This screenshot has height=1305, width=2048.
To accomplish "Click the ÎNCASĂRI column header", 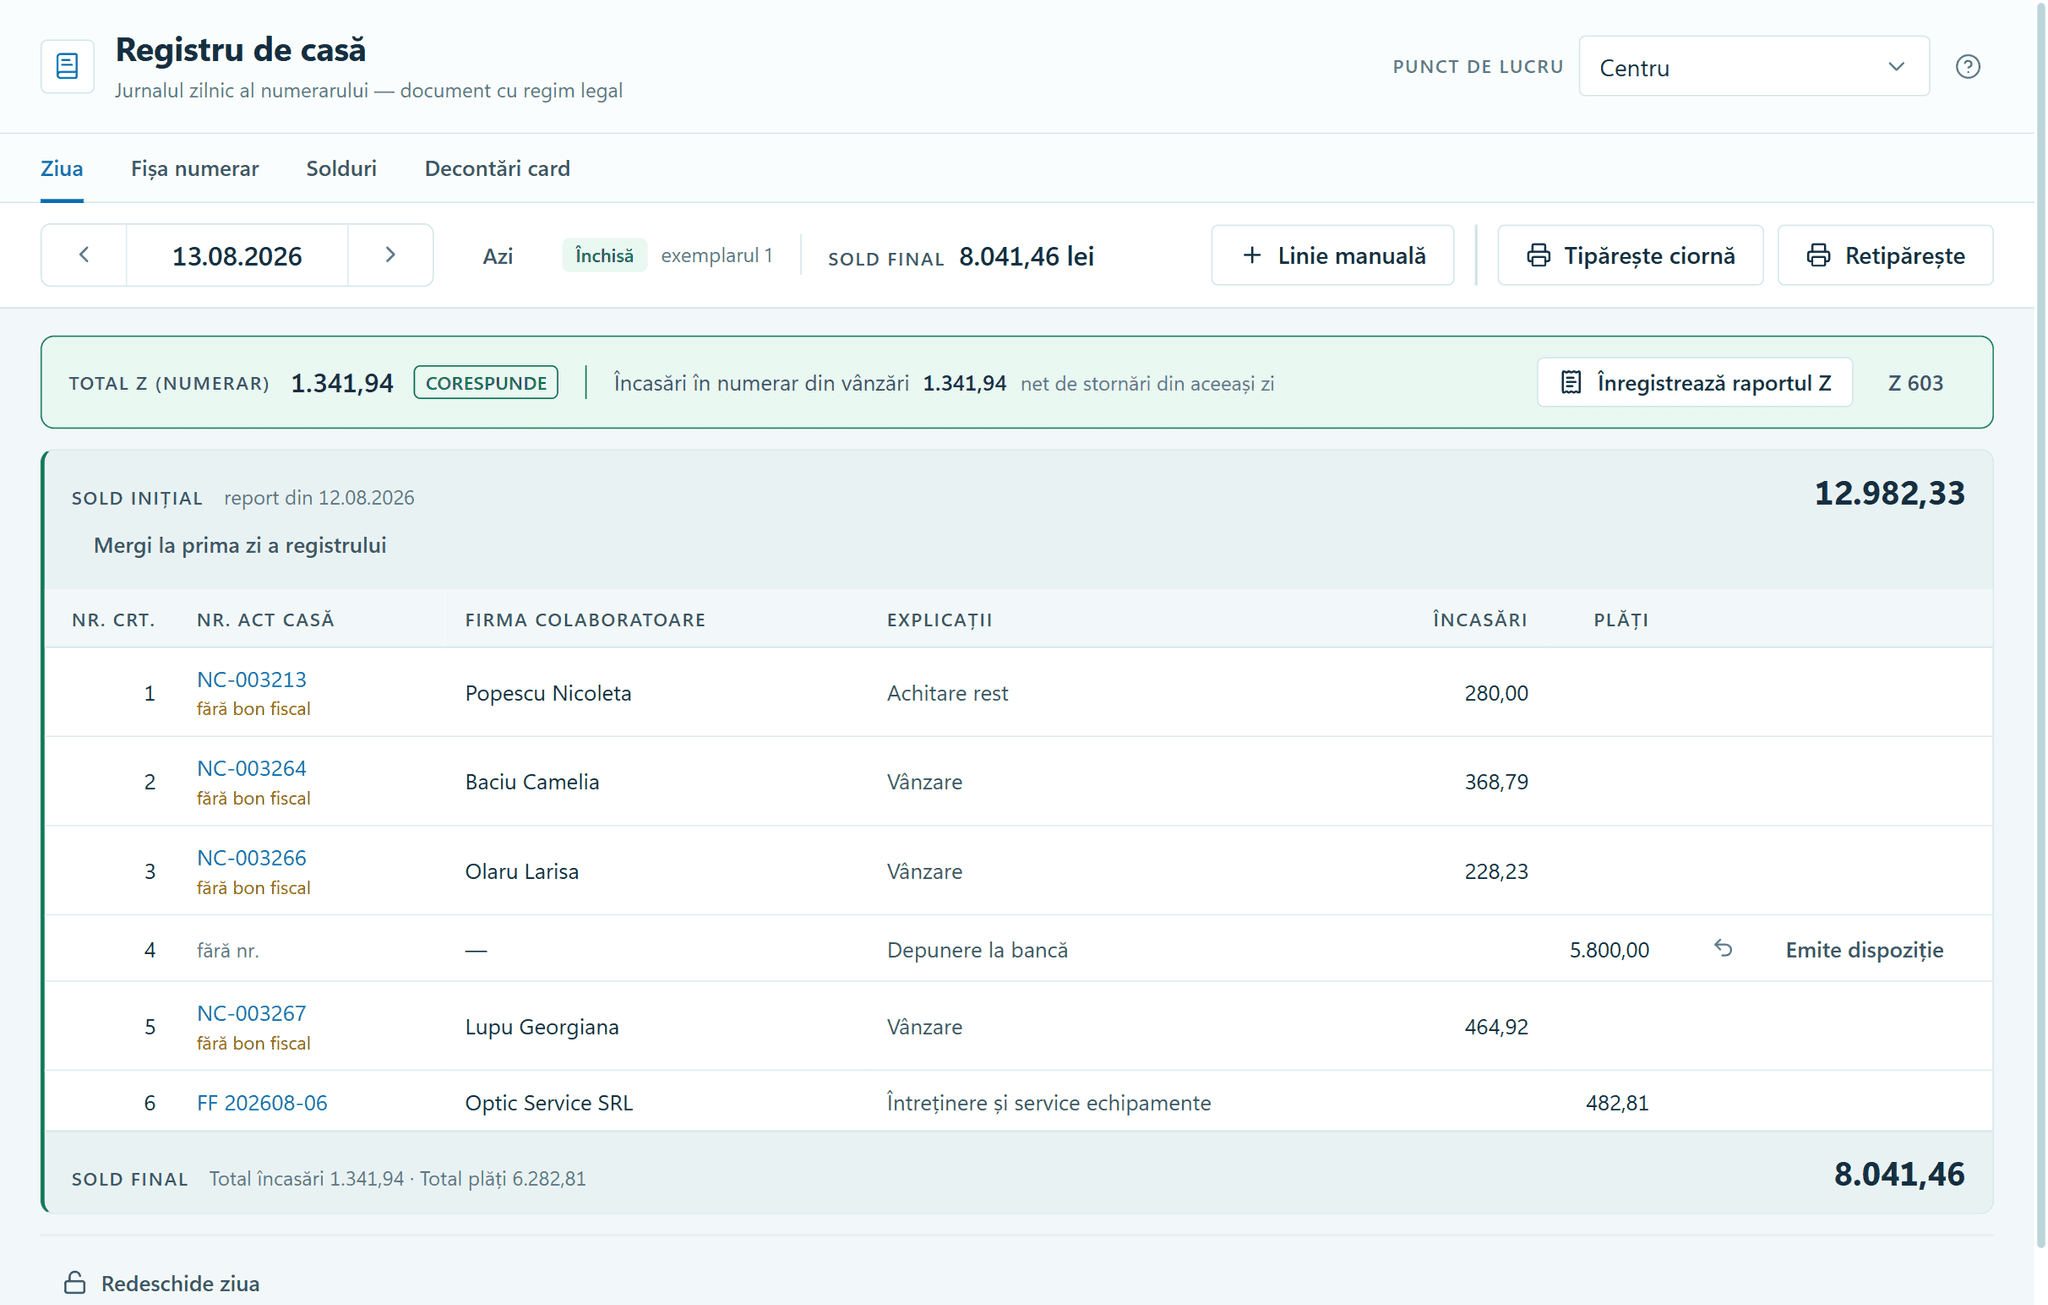I will coord(1480,620).
